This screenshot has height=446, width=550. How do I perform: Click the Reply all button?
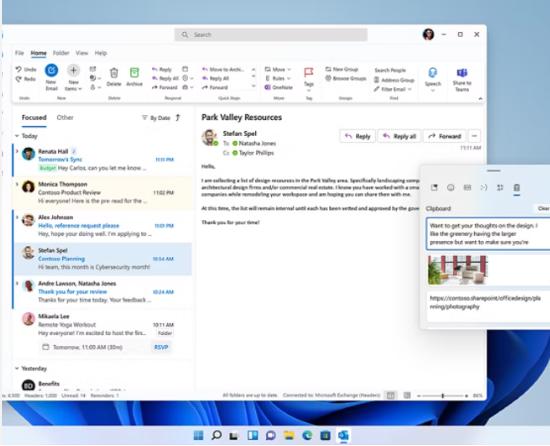(400, 136)
